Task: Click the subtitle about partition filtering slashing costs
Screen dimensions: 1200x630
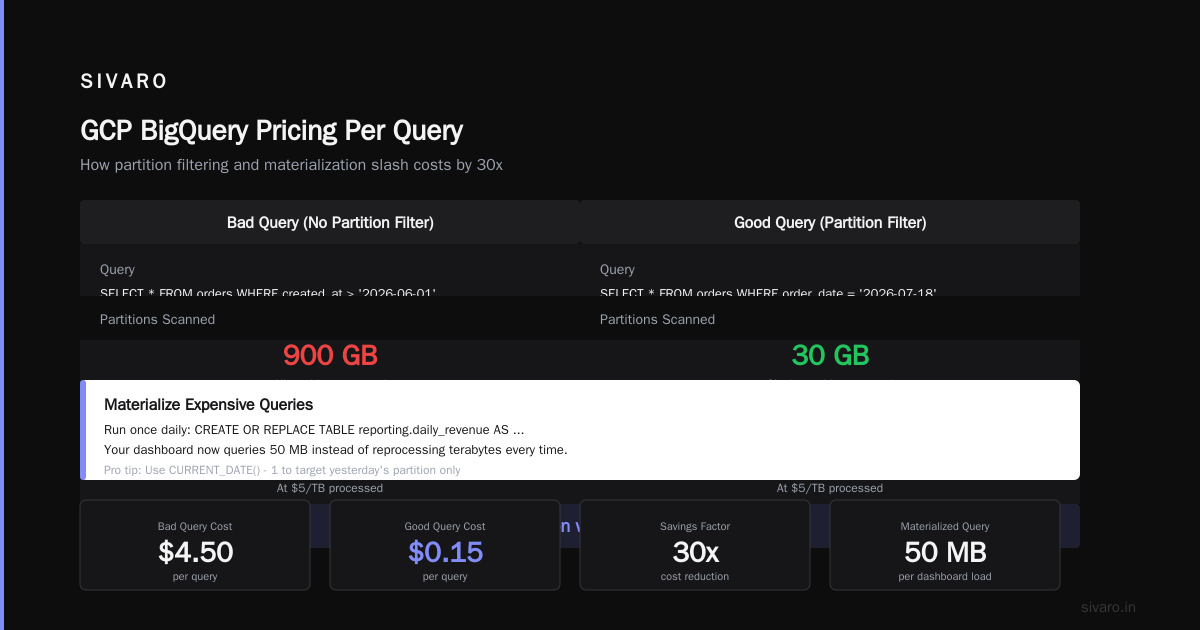Action: pos(291,165)
